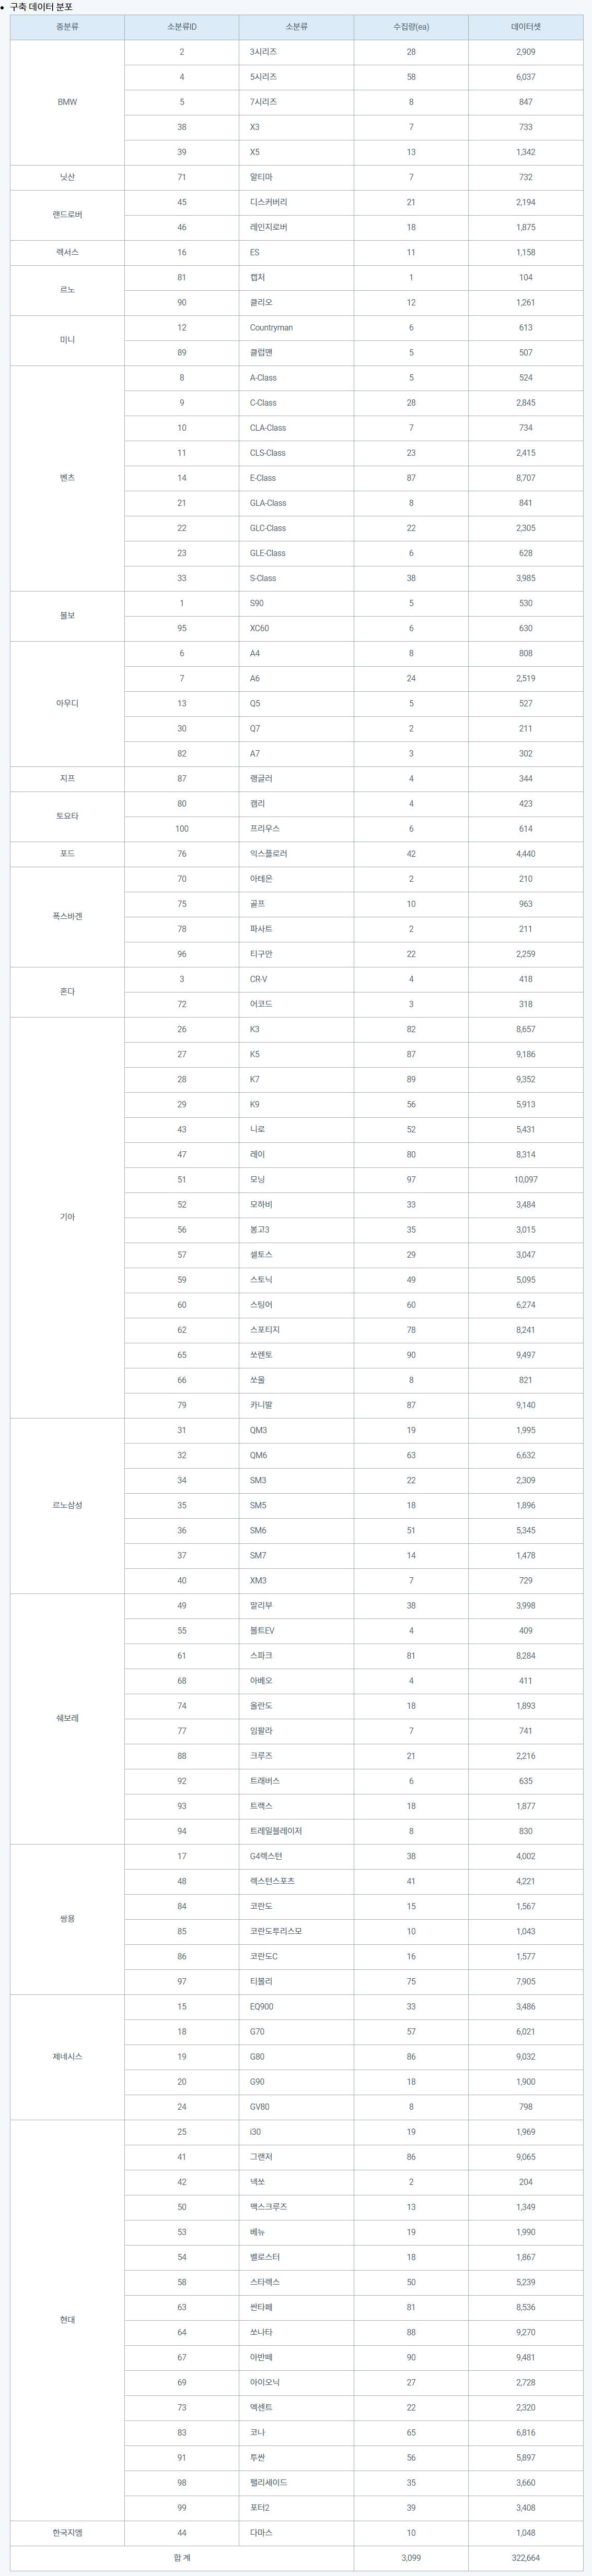
Task: Click the 수집량(ea) column header
Action: [410, 27]
